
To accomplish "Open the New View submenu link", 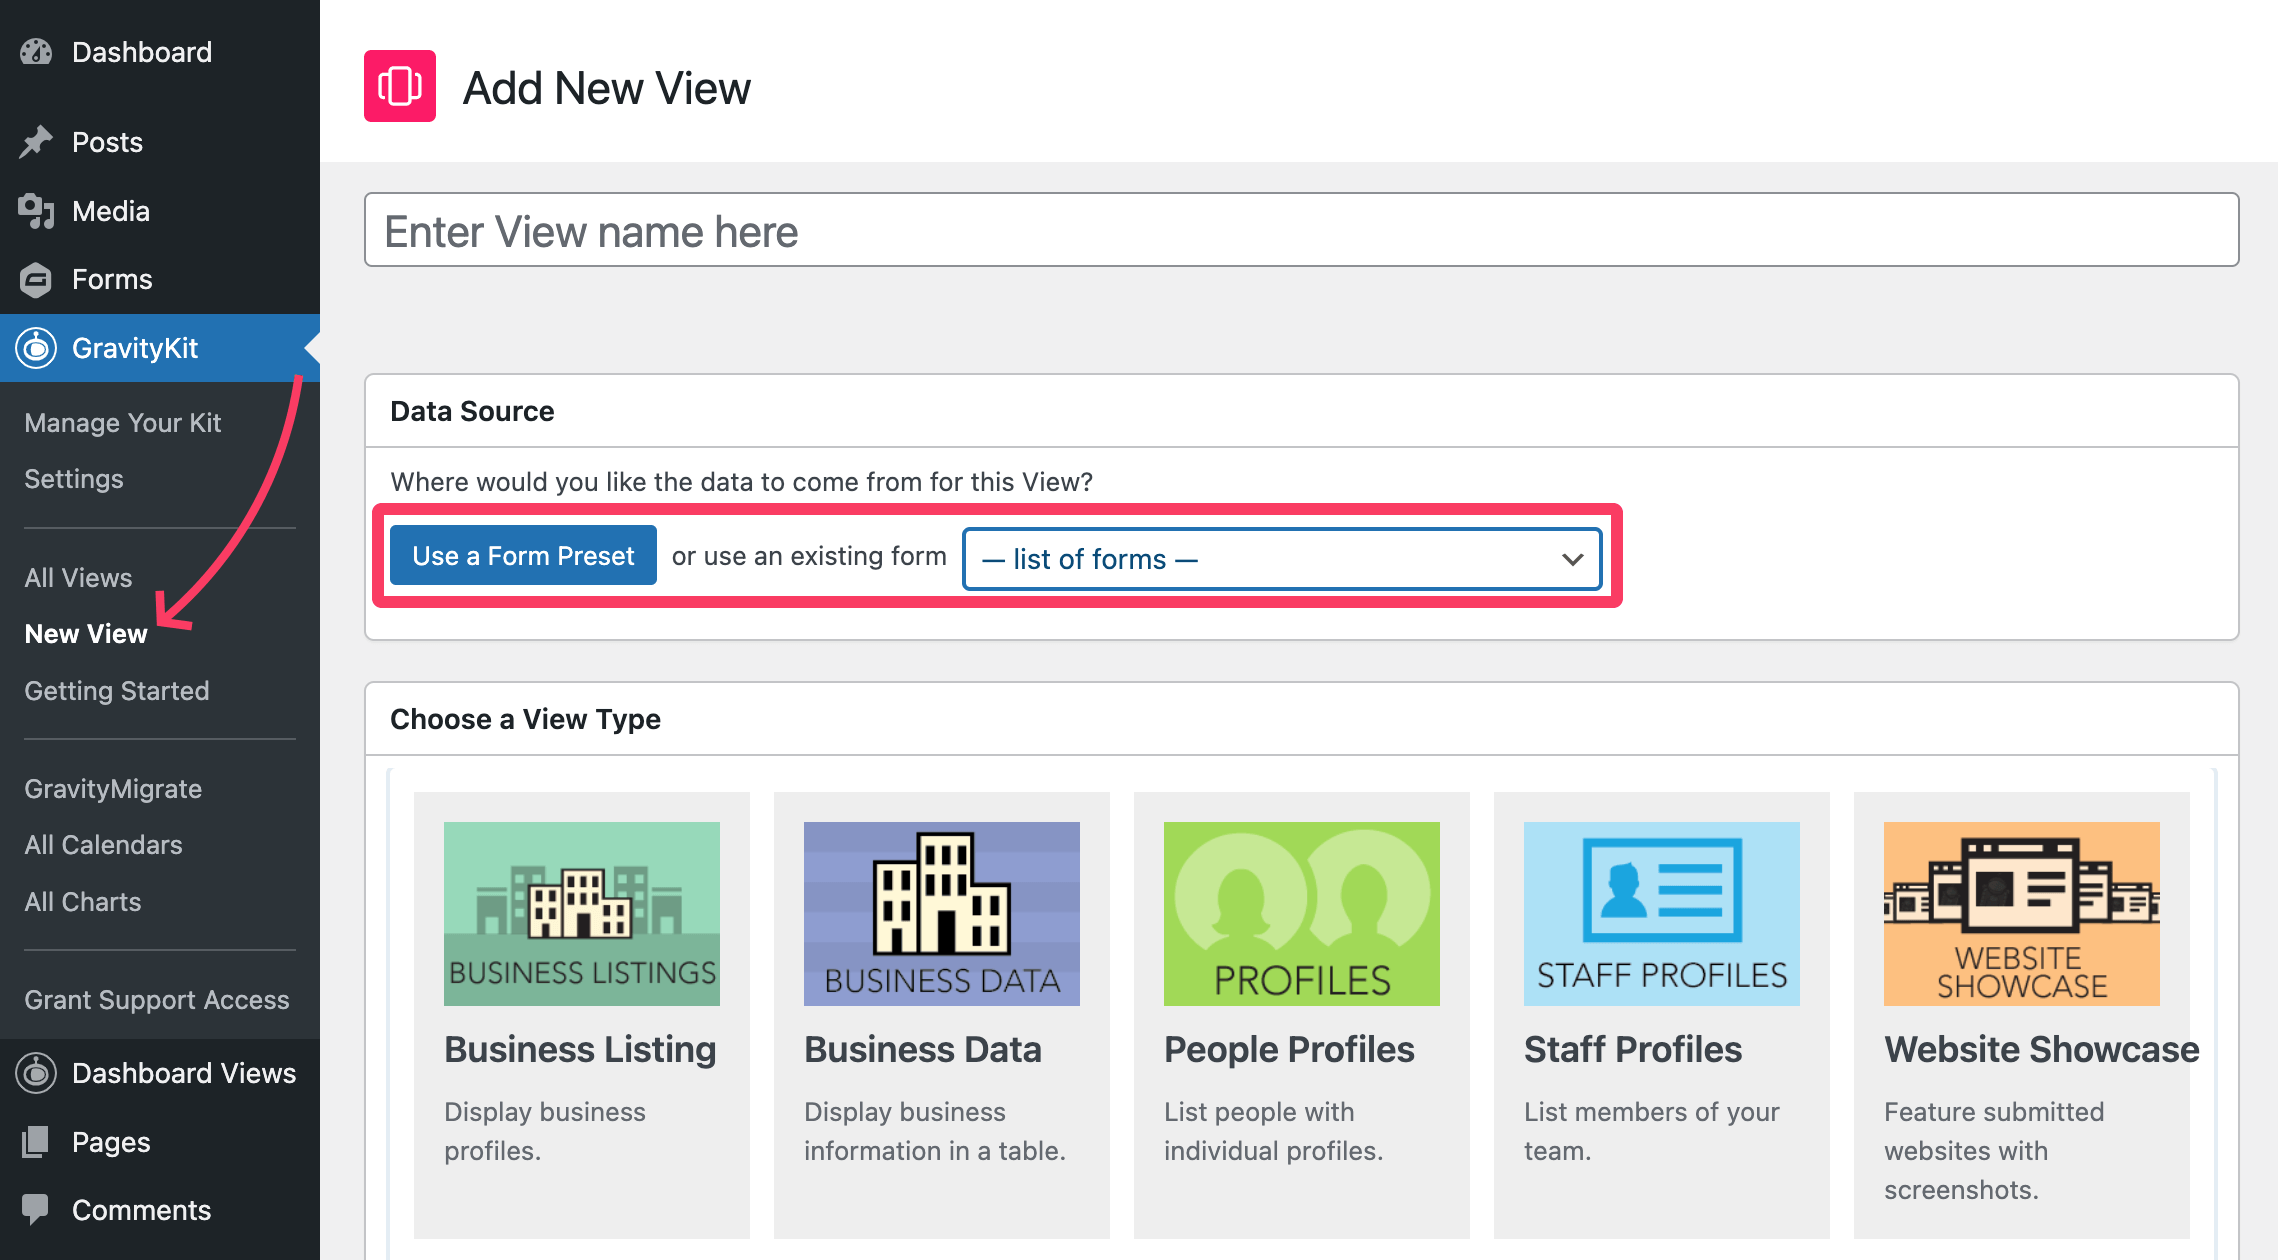I will coord(86,634).
